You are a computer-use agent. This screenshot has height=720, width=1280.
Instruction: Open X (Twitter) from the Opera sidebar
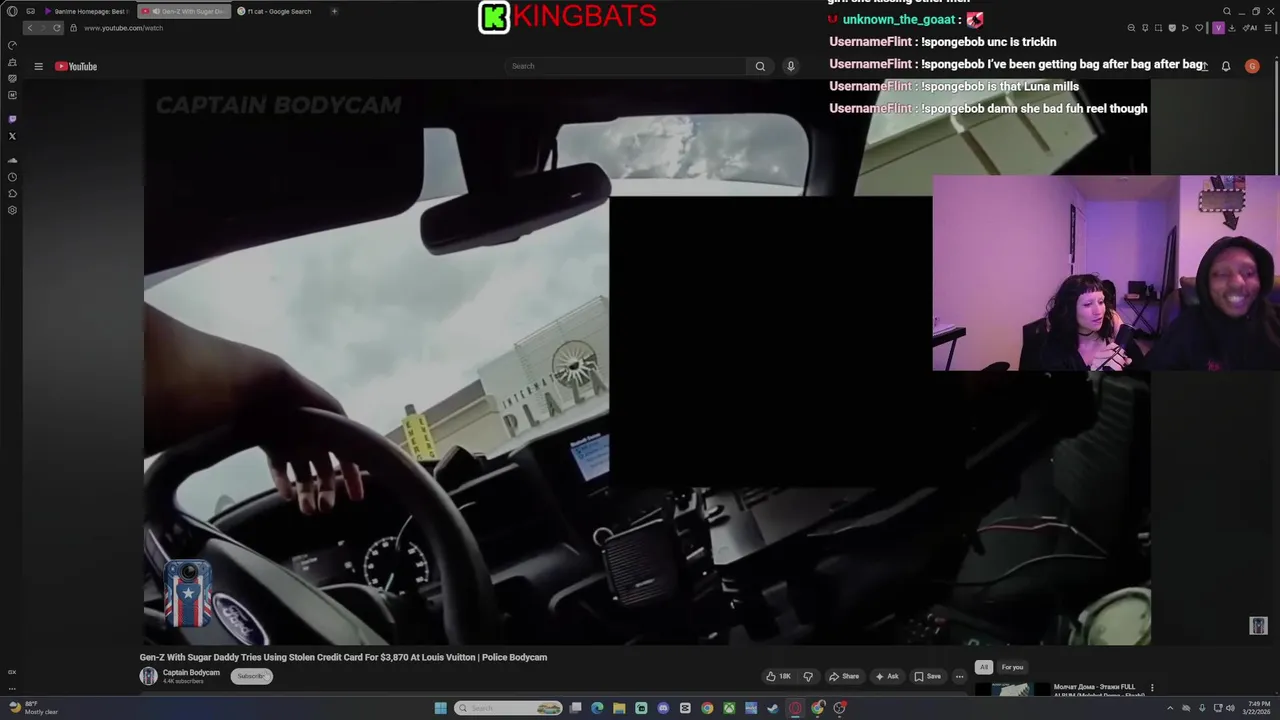pyautogui.click(x=12, y=136)
